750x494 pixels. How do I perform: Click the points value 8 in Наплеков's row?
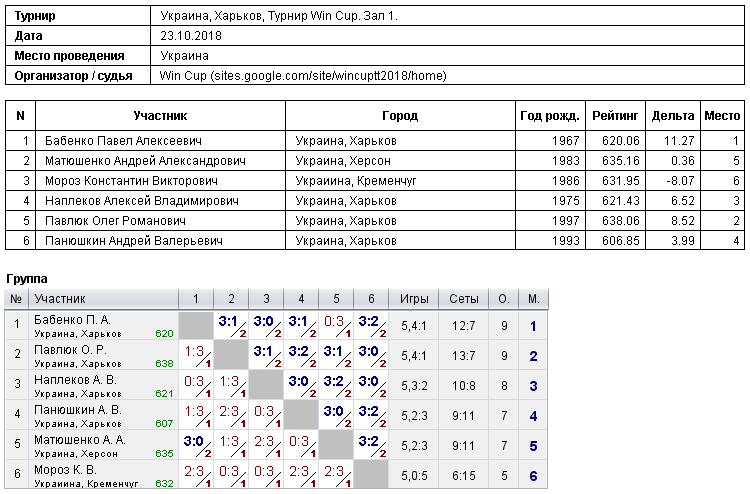[504, 386]
